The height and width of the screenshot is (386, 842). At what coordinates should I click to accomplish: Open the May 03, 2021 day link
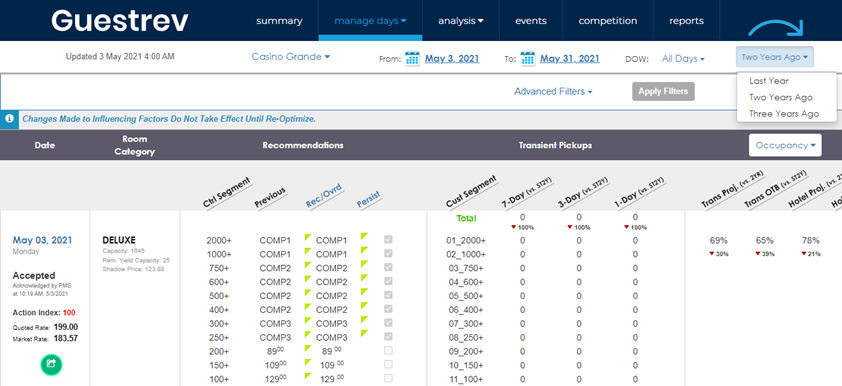coord(42,240)
